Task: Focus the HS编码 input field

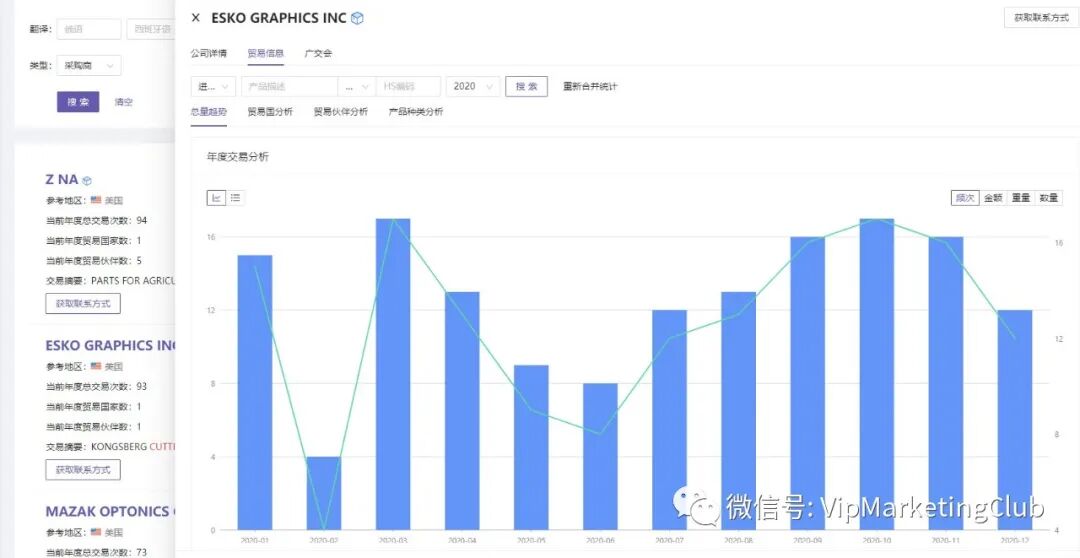Action: coord(408,86)
